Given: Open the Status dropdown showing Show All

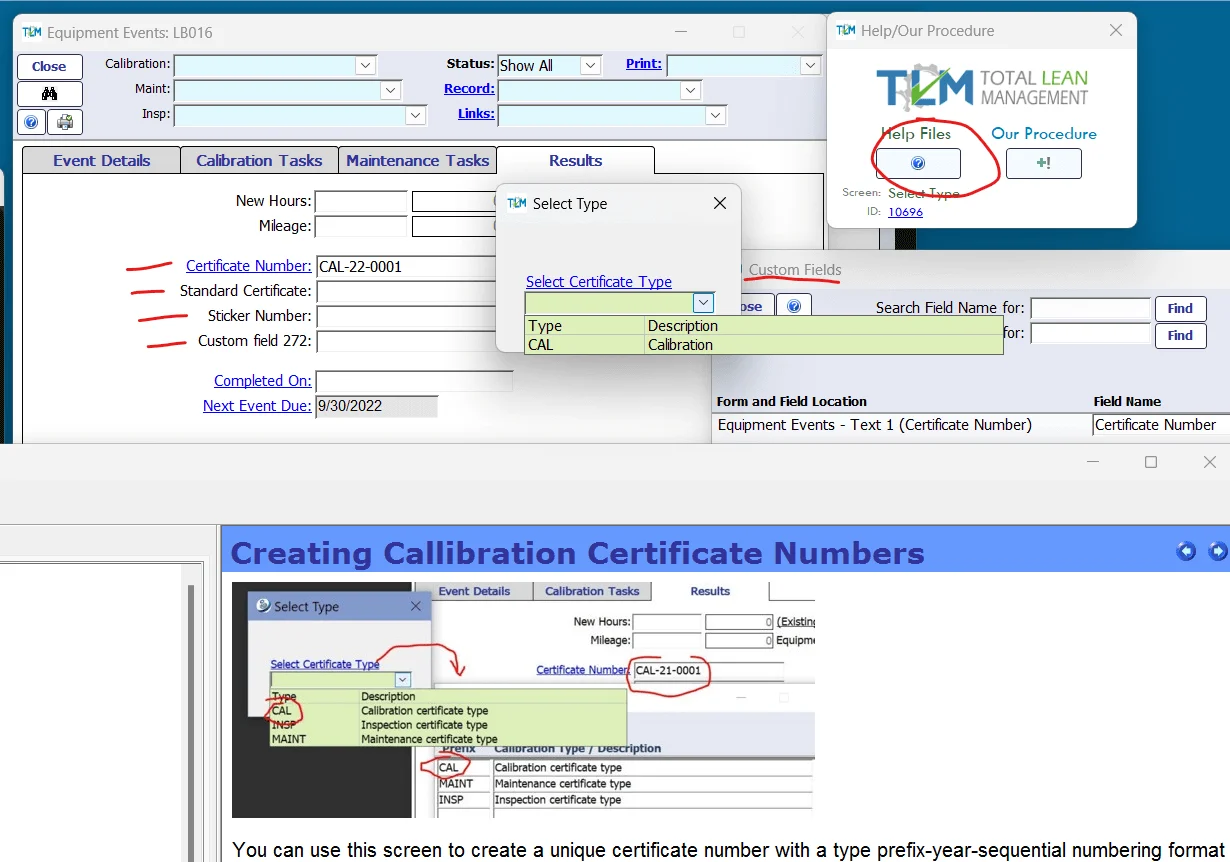Looking at the screenshot, I should (590, 66).
